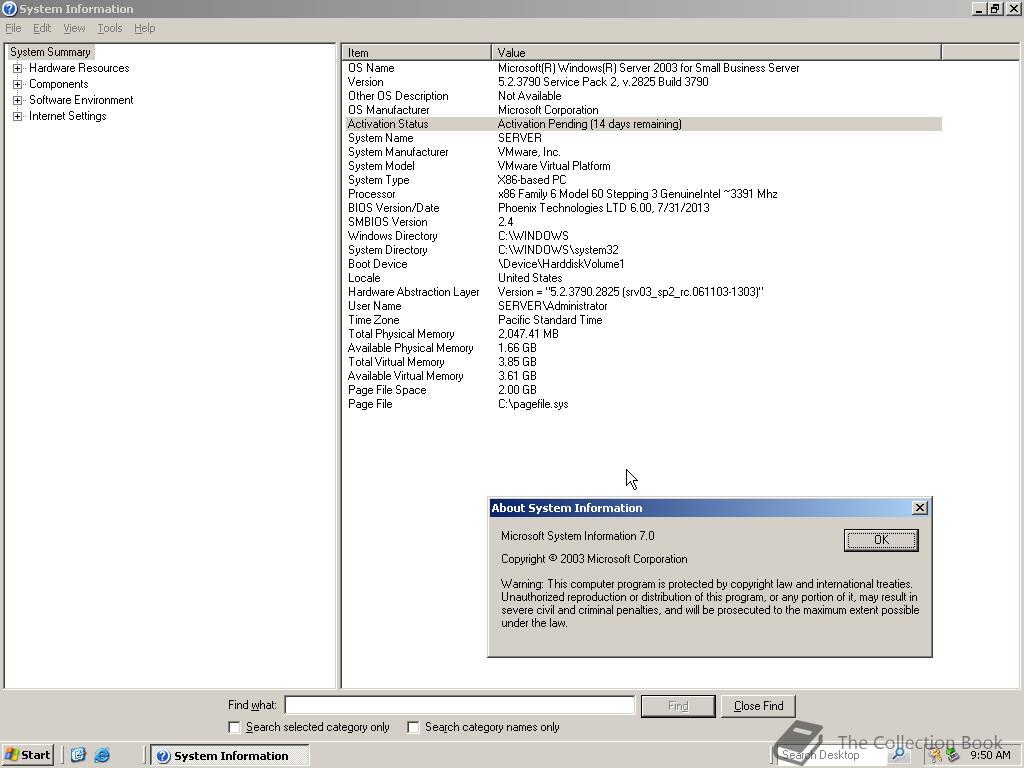Select the Time Zone row
This screenshot has width=1024, height=768.
pyautogui.click(x=643, y=320)
